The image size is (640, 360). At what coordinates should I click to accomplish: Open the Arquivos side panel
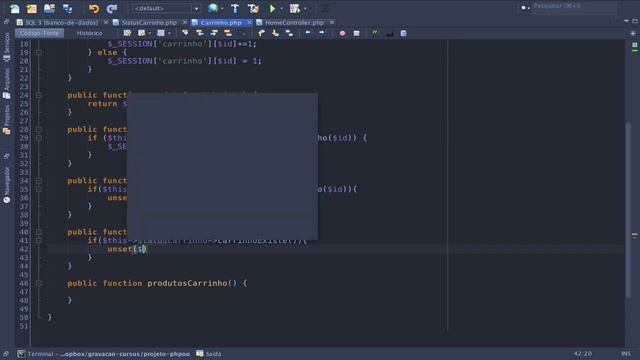(7, 83)
